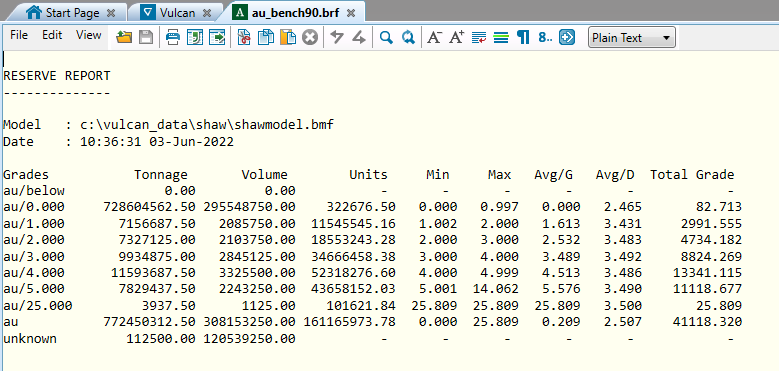Open the Edit menu
This screenshot has width=779, height=371.
click(x=52, y=35)
